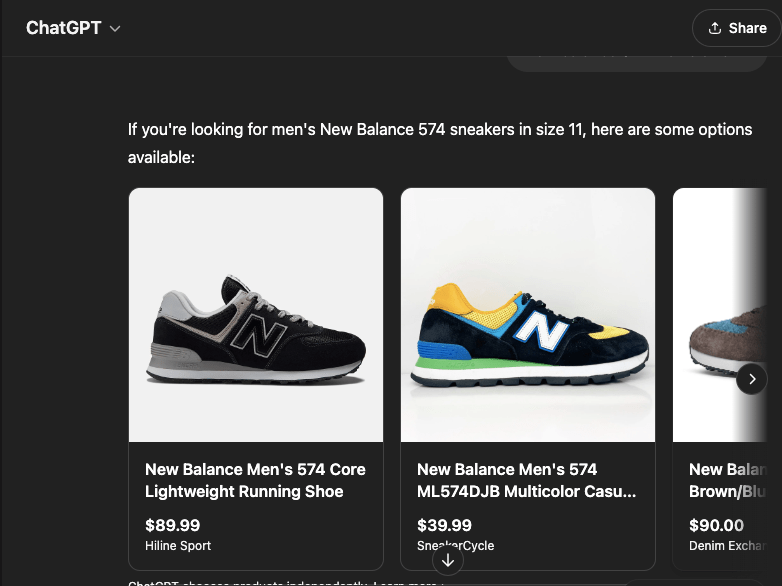Select the $89.99 price
Screen dimensions: 782x586
tap(172, 525)
